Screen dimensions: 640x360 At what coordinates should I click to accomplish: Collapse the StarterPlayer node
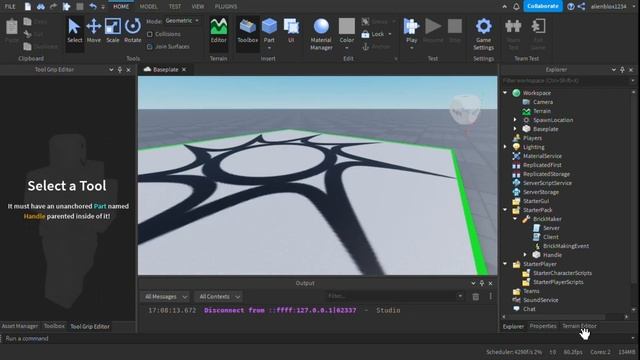click(x=505, y=264)
